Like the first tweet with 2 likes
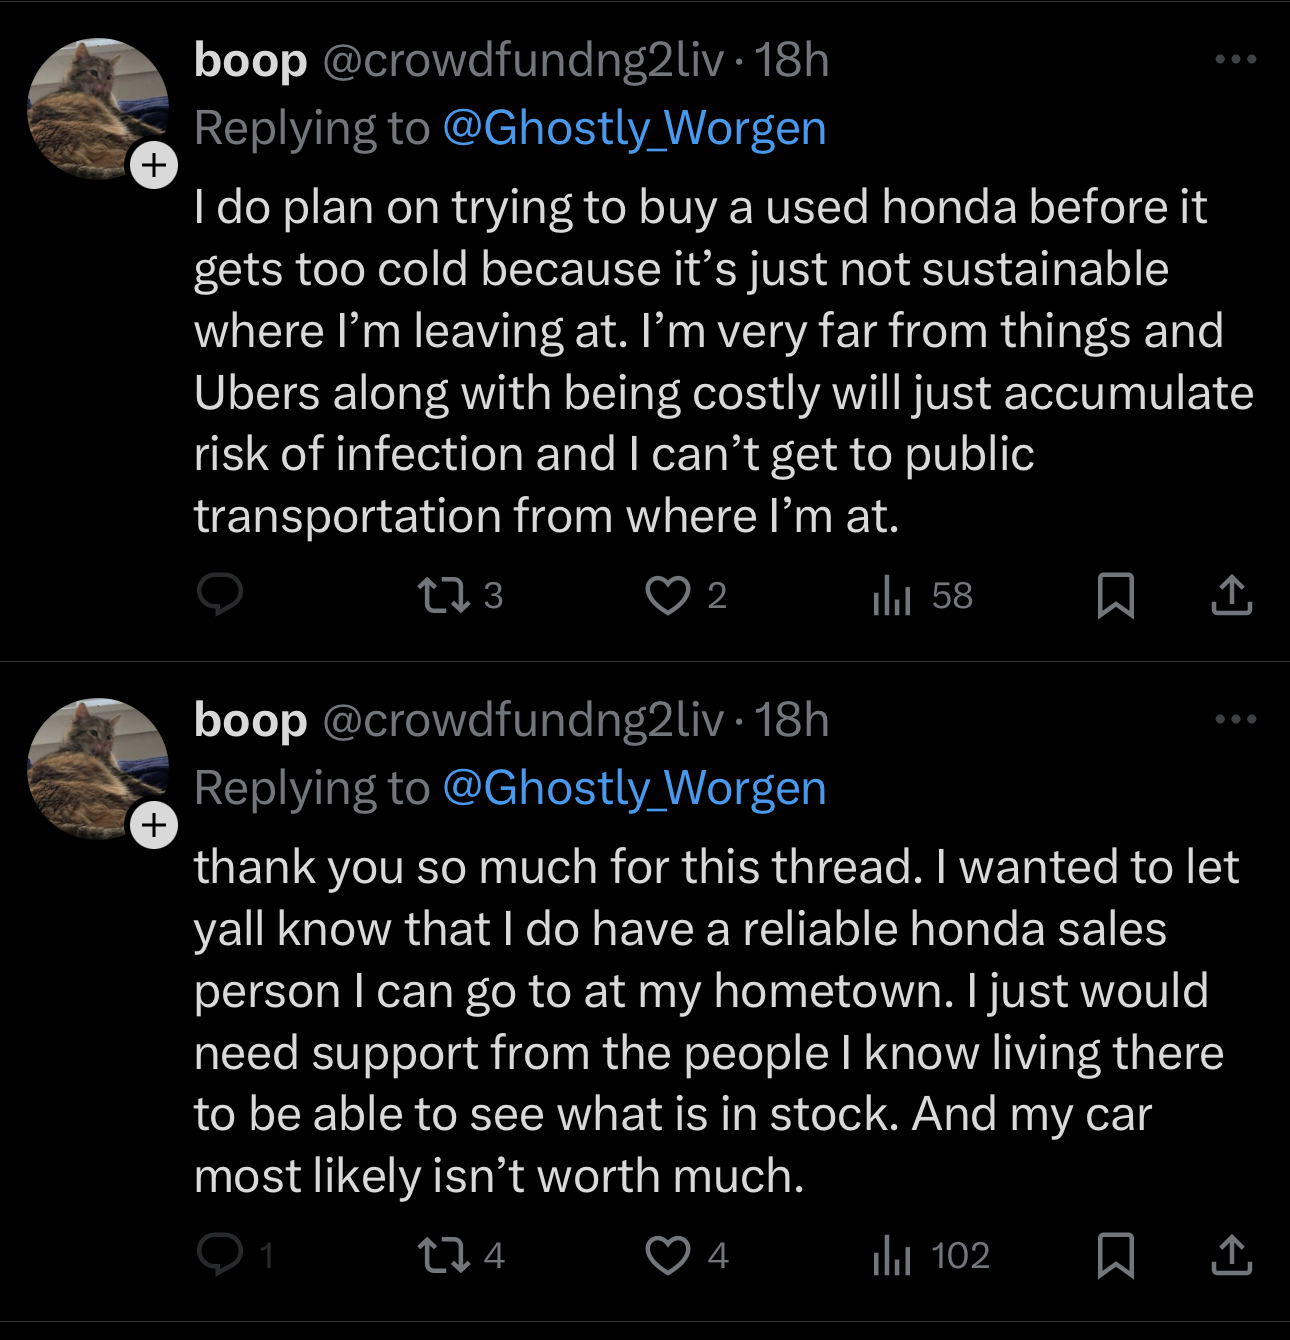The width and height of the screenshot is (1290, 1340). 686,595
